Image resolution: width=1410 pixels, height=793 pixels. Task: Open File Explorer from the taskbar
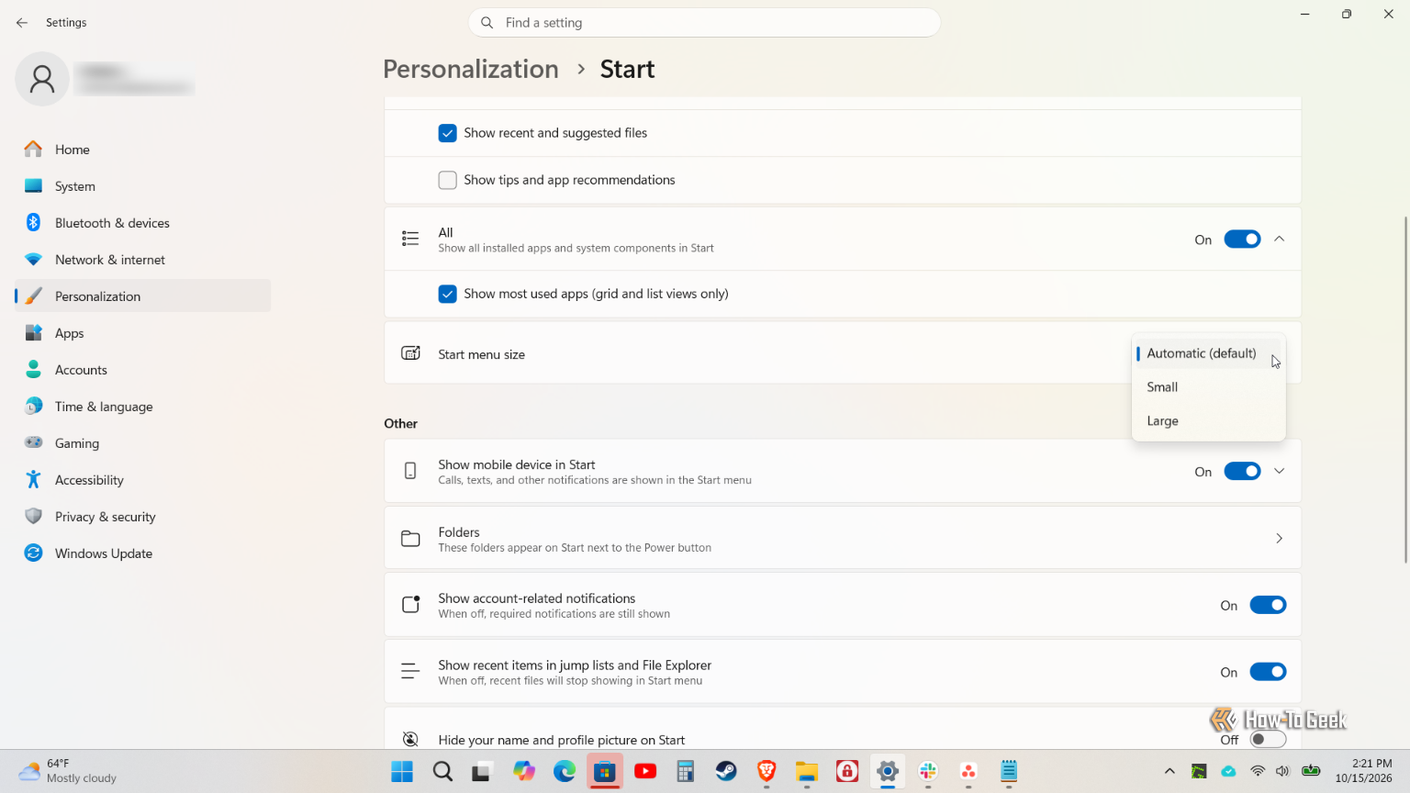tap(807, 771)
